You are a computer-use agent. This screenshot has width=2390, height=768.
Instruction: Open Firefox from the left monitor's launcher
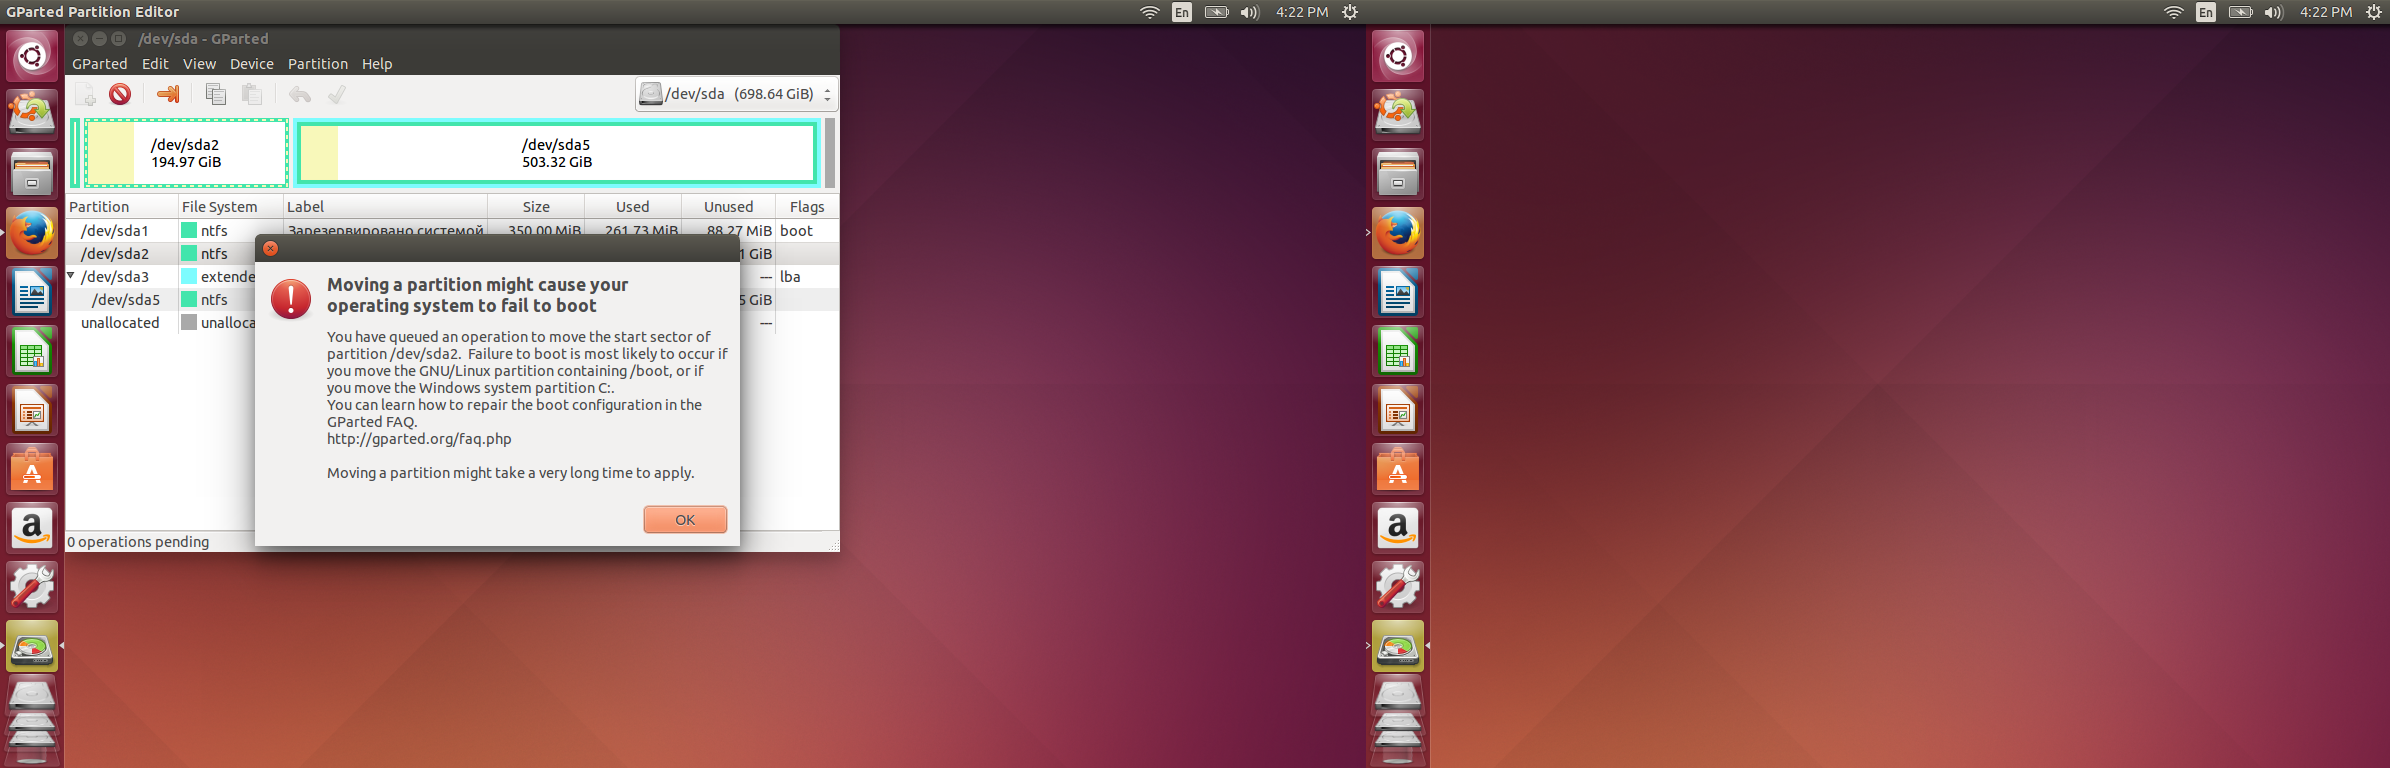coord(32,234)
